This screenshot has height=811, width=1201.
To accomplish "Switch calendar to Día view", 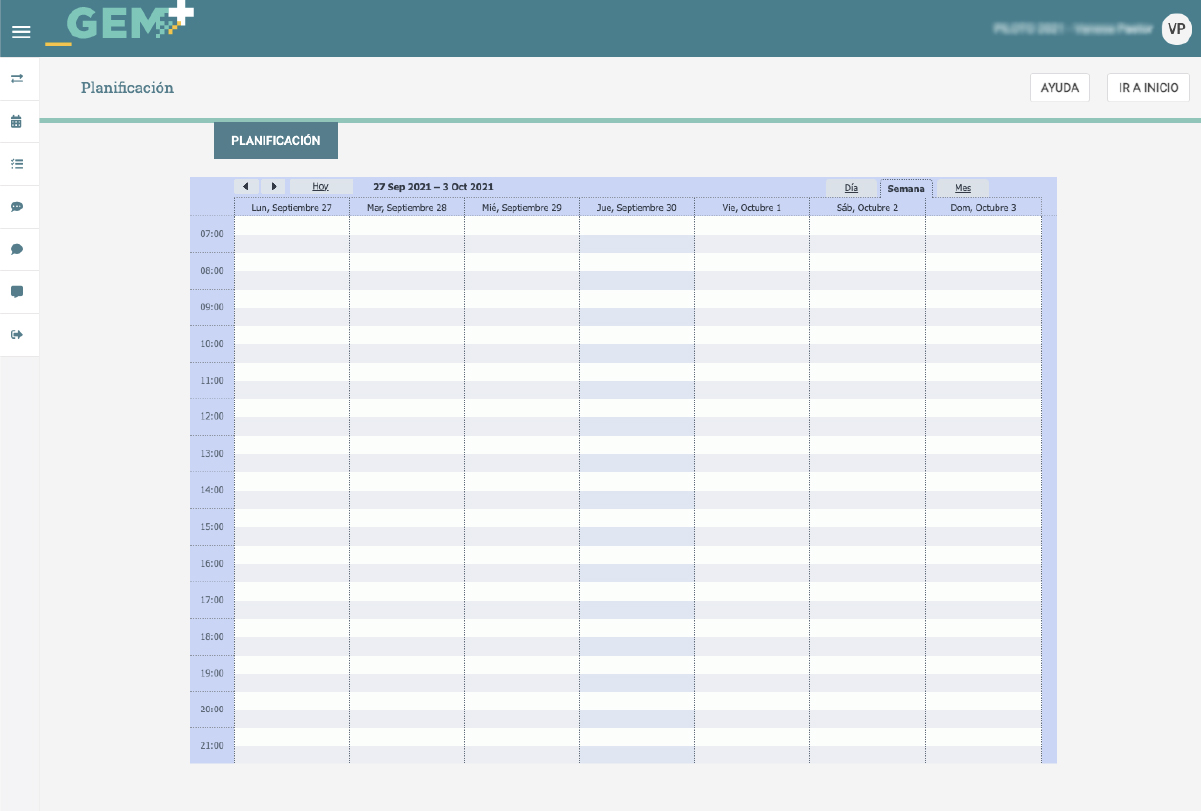I will pyautogui.click(x=851, y=188).
